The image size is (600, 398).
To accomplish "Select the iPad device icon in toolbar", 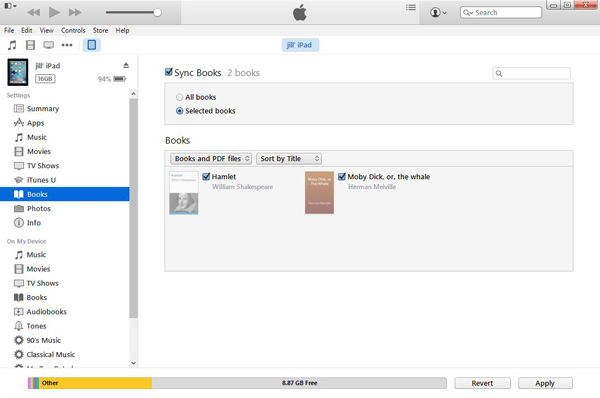I will 92,45.
